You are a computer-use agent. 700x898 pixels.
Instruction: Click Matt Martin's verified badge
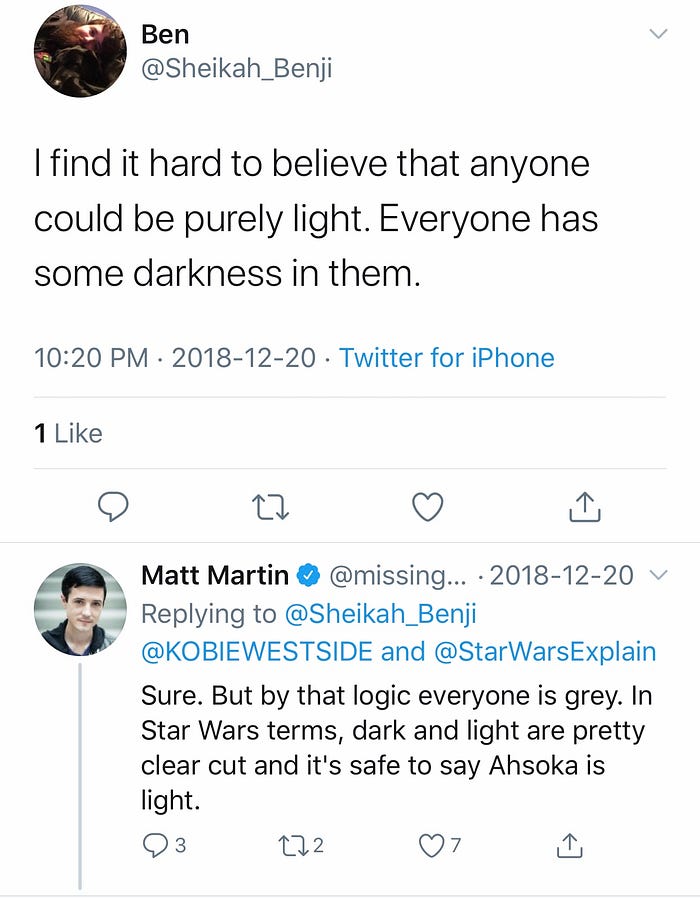coord(309,576)
